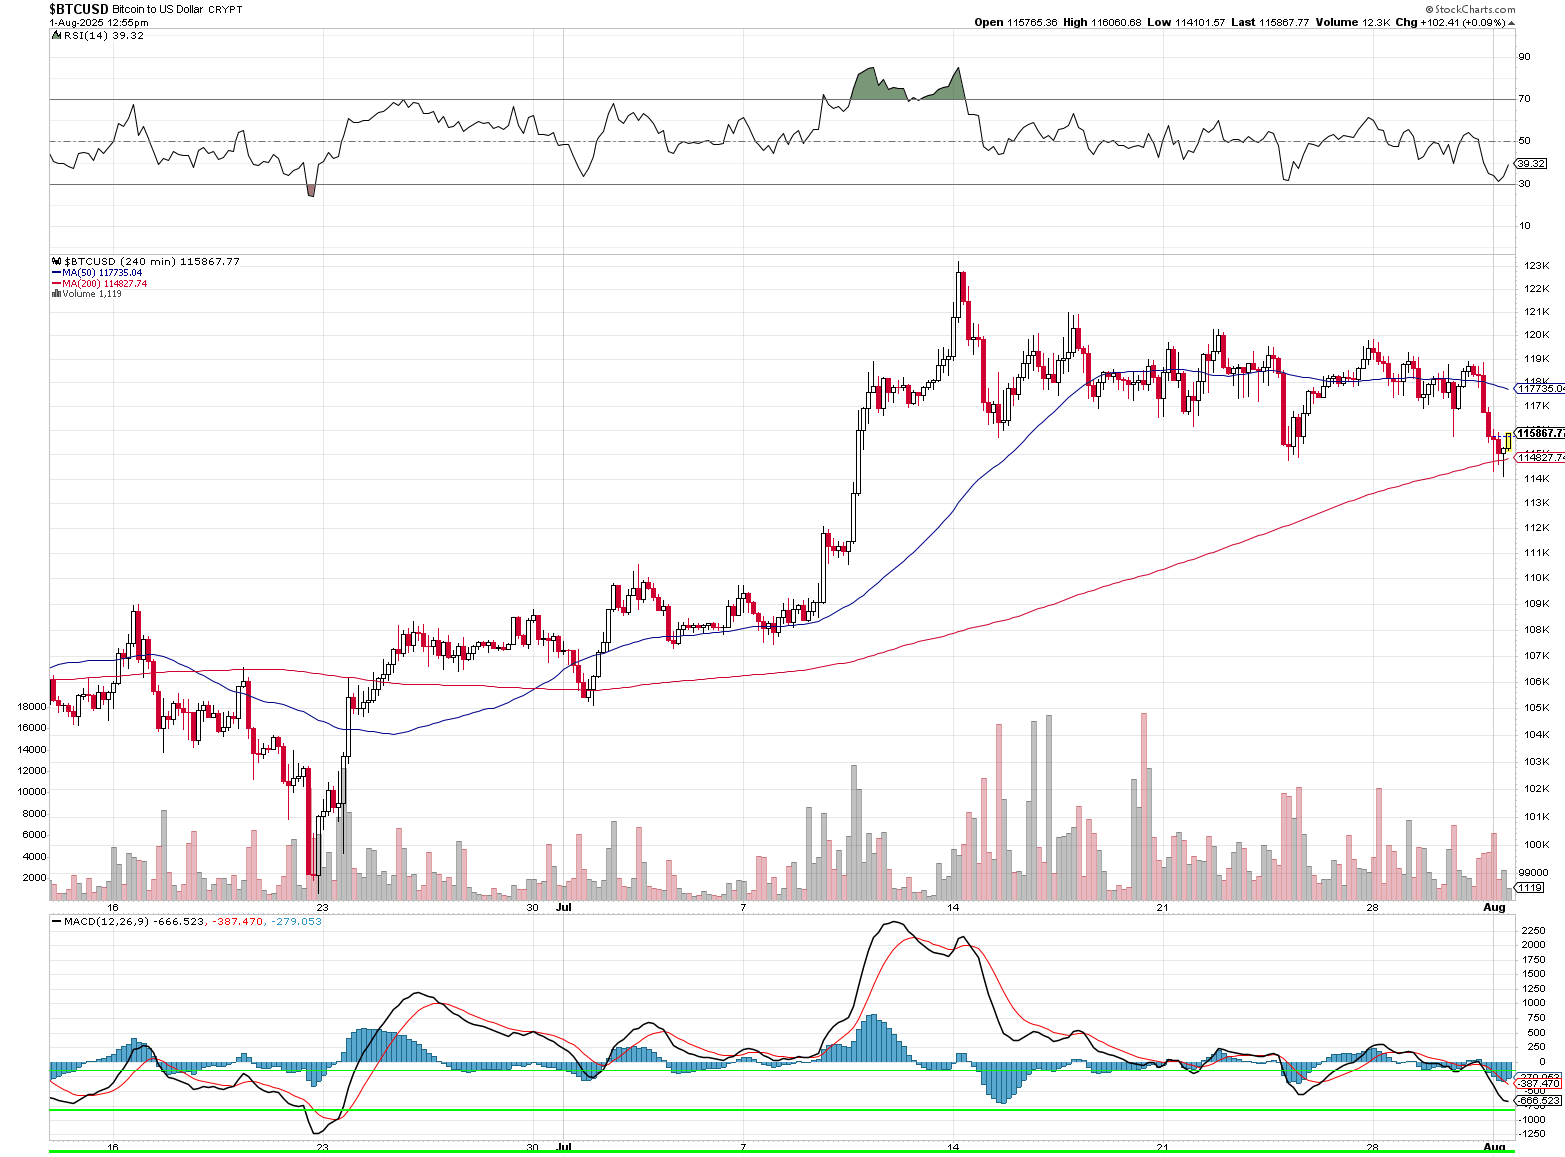Click the red shaded RSI oversold dip

click(x=311, y=190)
